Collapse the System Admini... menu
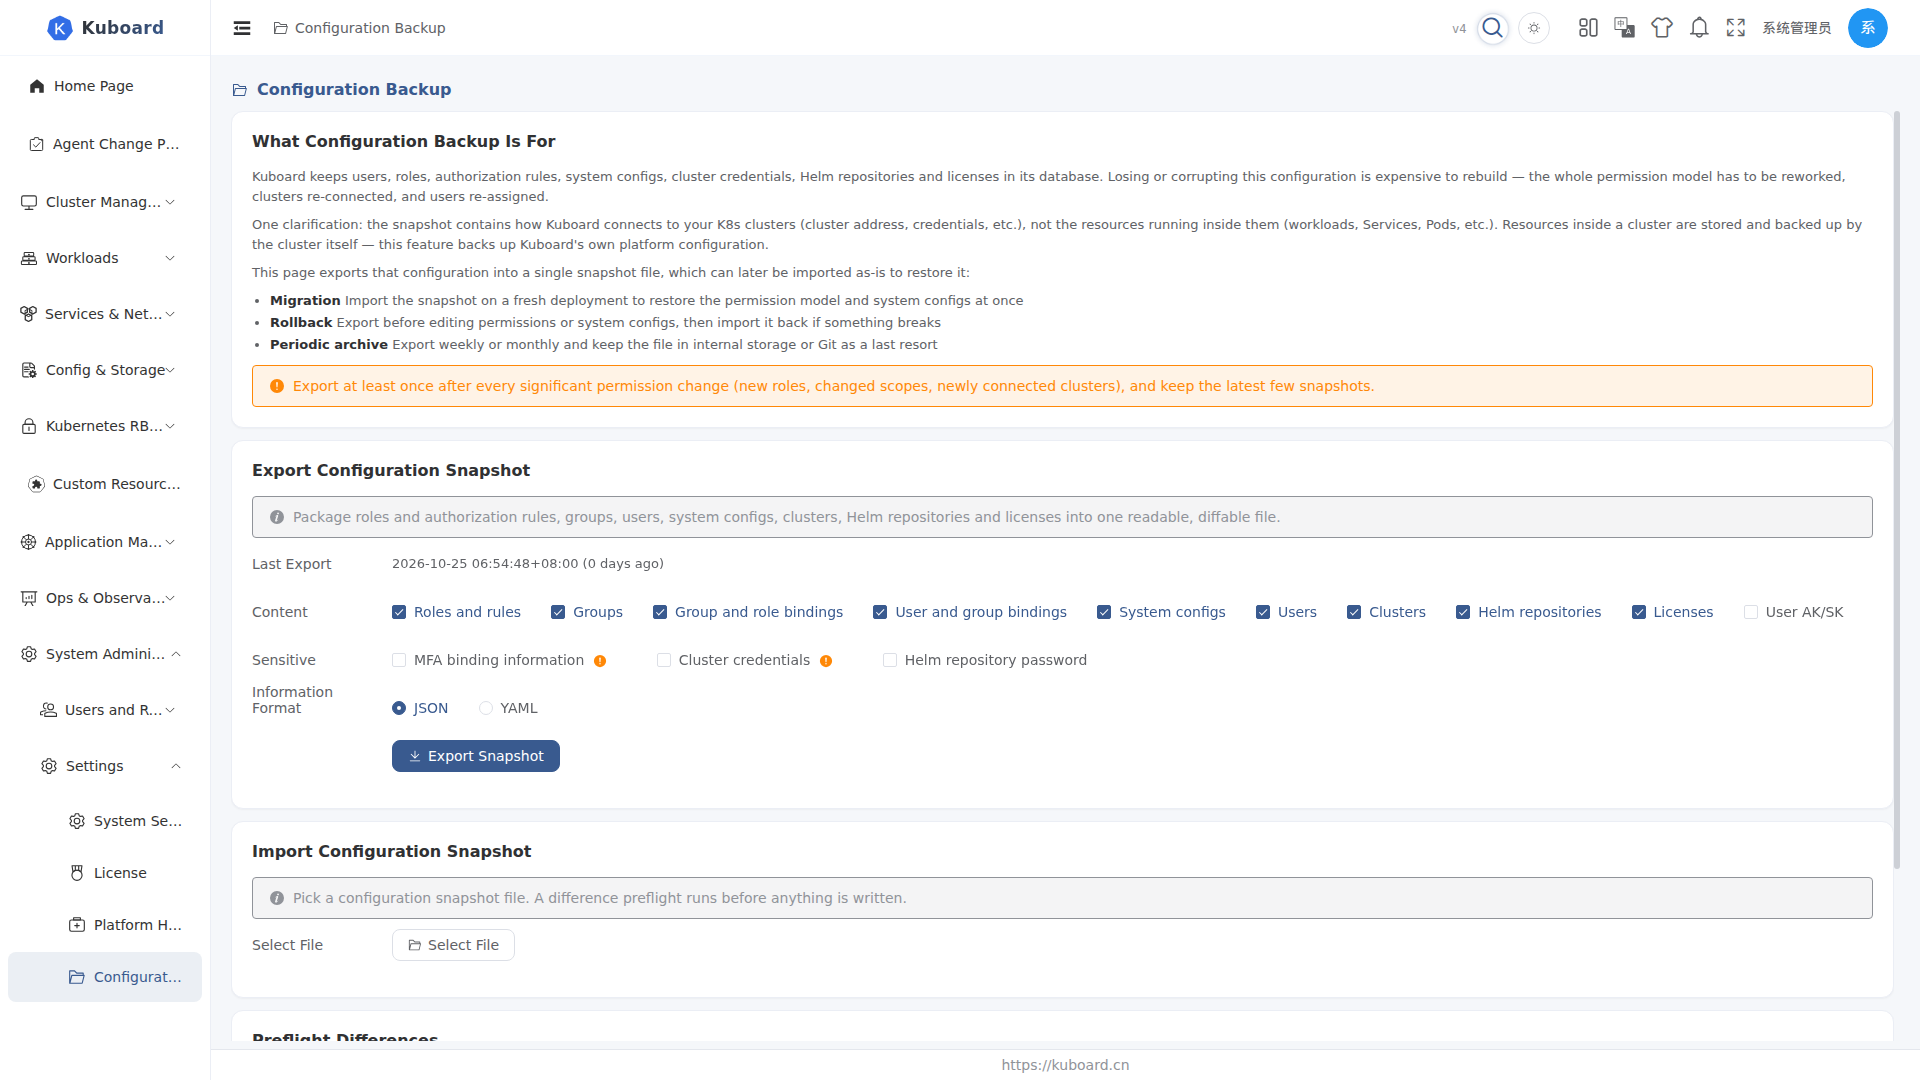 [x=105, y=654]
